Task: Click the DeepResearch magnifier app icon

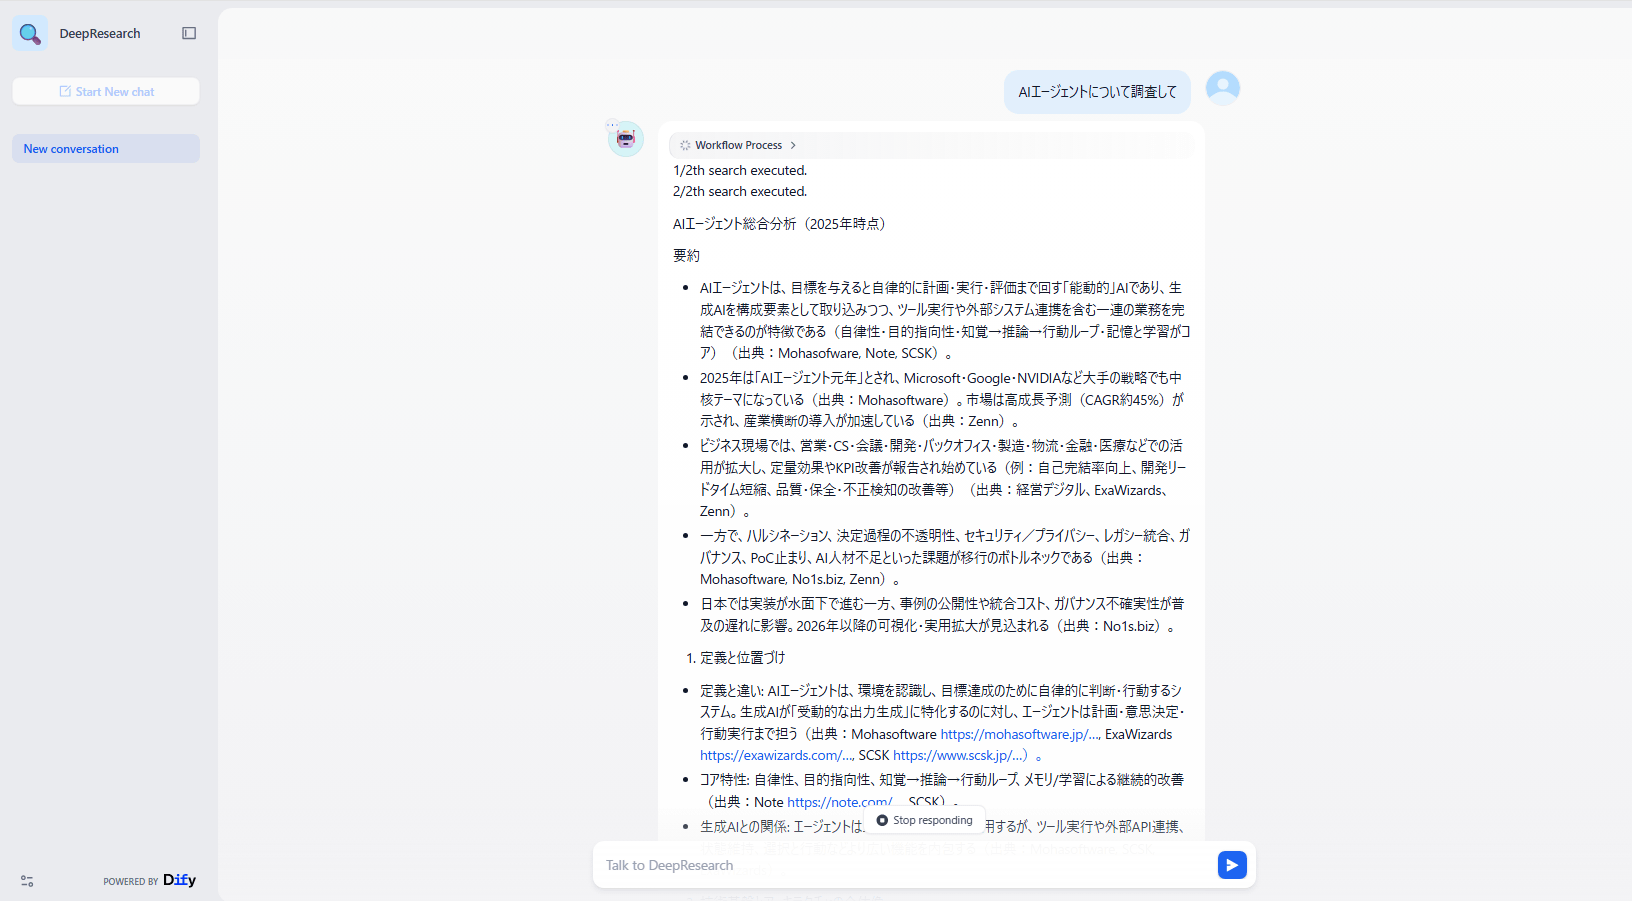Action: [x=30, y=34]
